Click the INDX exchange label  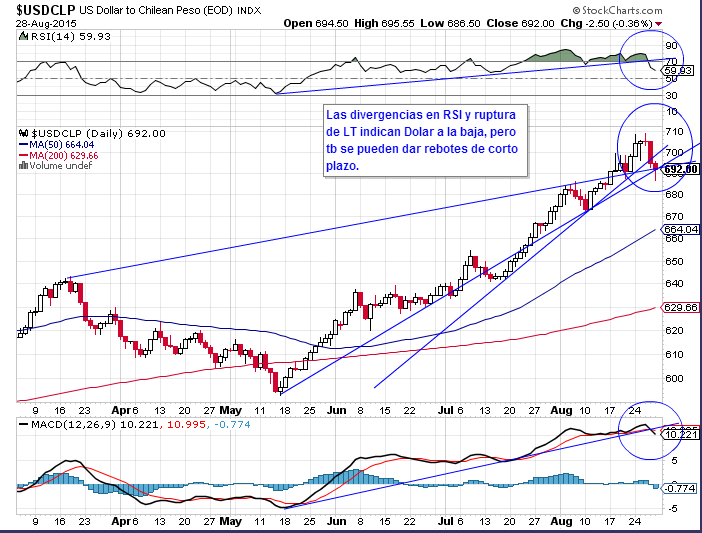[249, 10]
